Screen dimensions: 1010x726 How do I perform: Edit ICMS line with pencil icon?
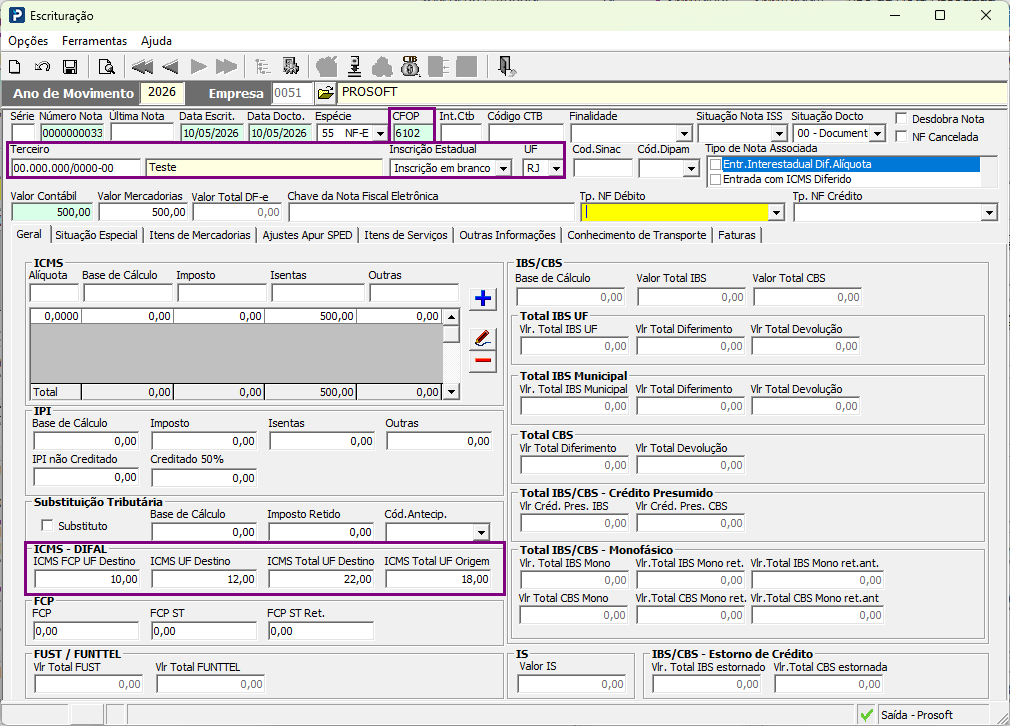(482, 338)
